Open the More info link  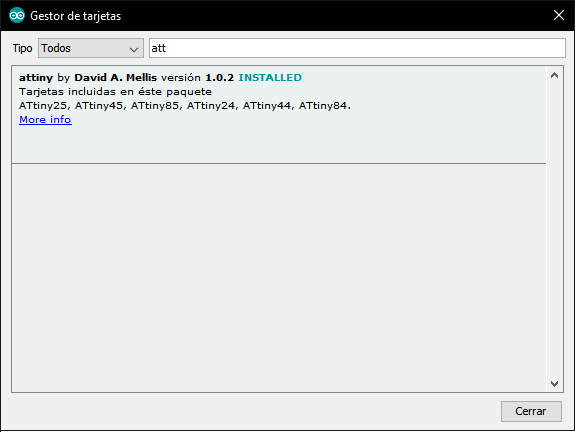point(45,120)
